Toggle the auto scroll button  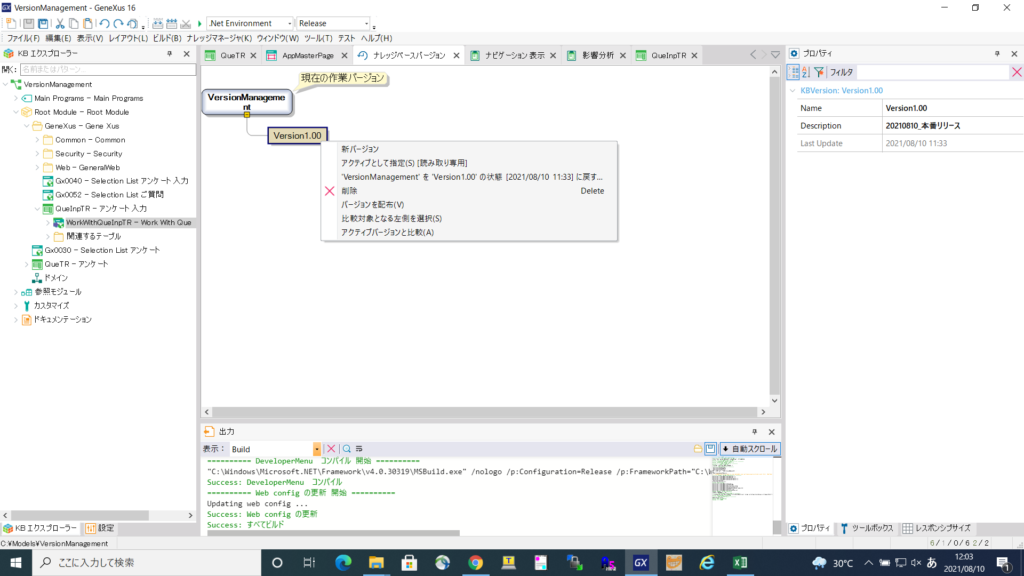click(749, 449)
